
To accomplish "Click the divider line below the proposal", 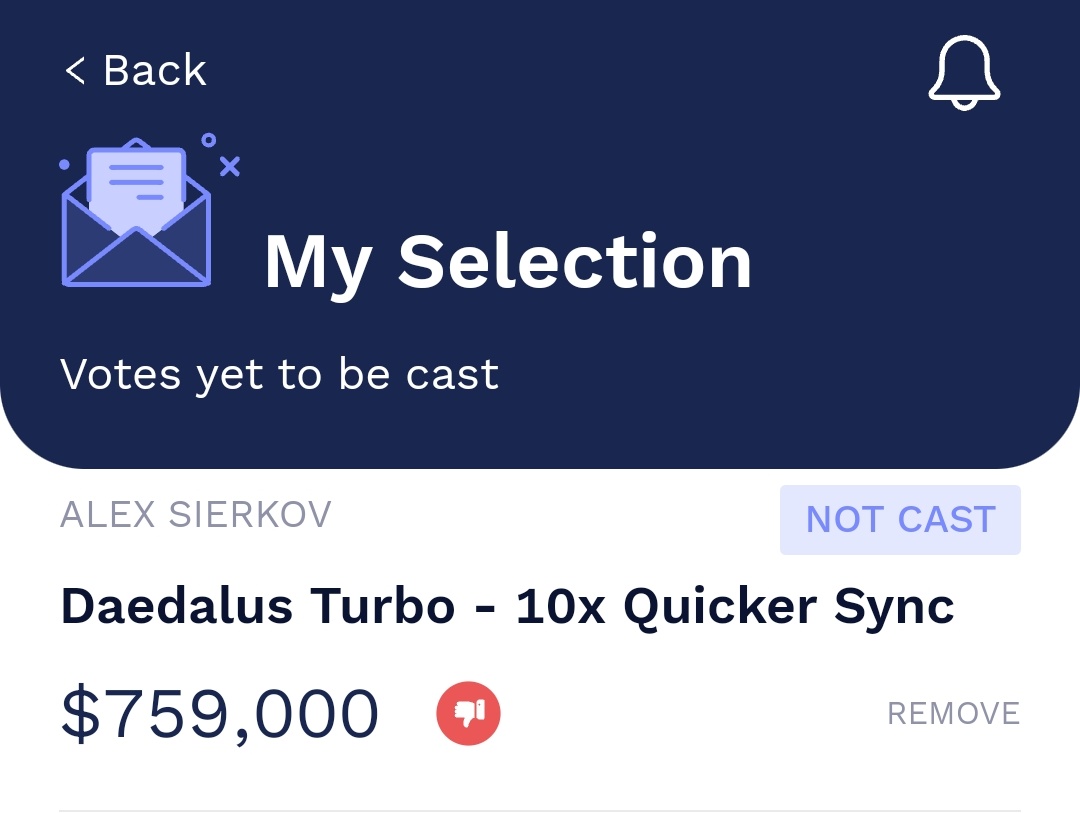I will click(x=540, y=811).
